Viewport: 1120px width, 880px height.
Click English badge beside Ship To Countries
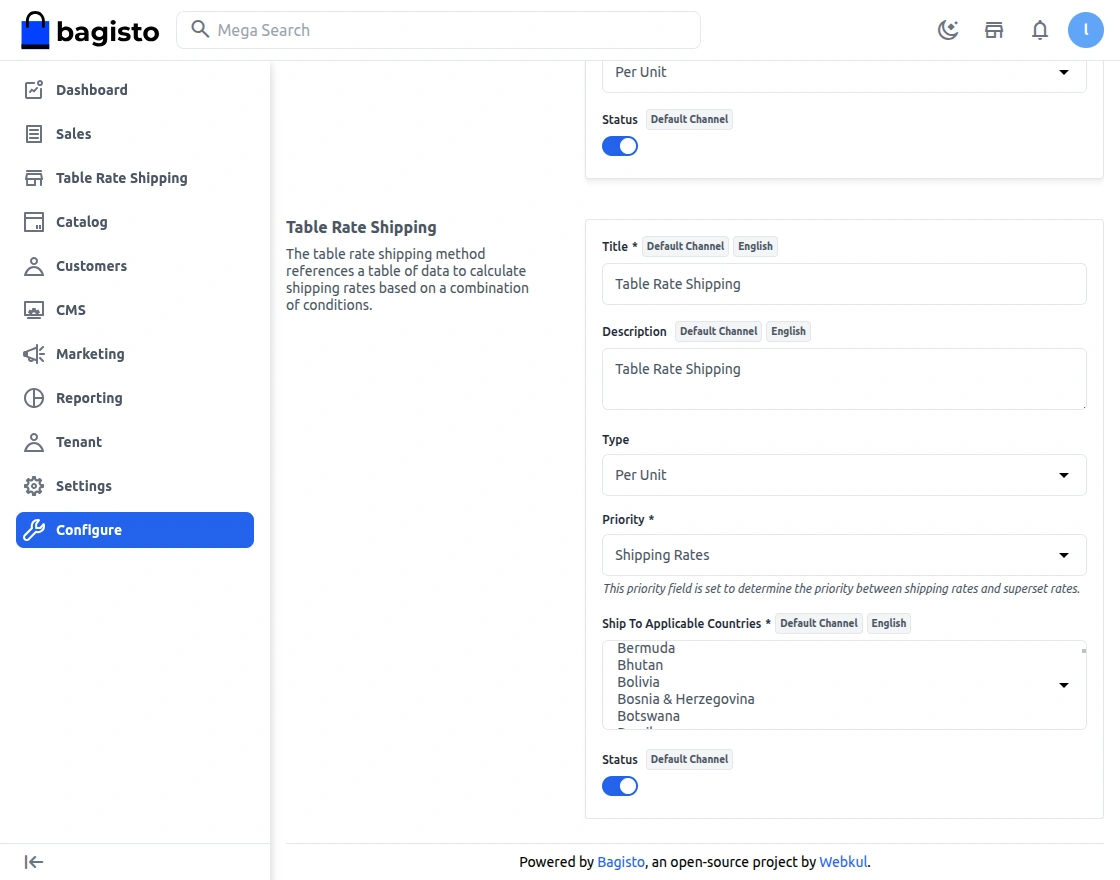tap(889, 624)
